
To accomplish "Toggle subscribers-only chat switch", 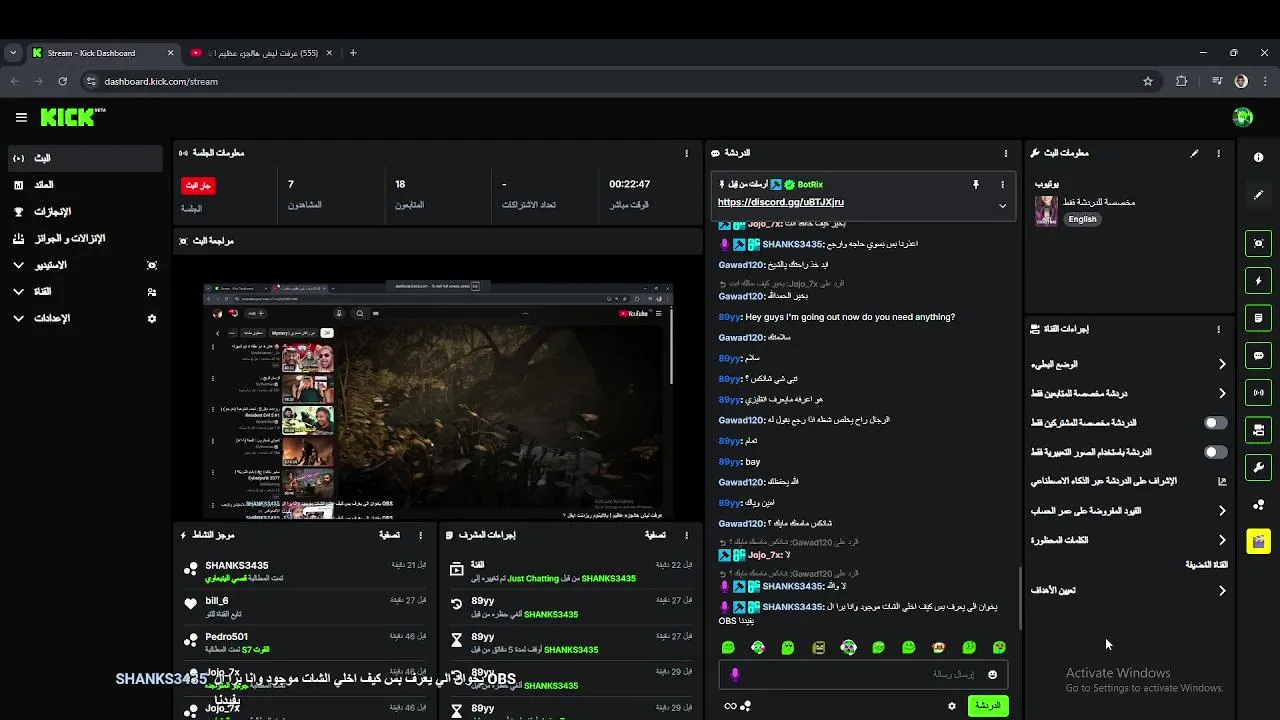I will tap(1215, 423).
